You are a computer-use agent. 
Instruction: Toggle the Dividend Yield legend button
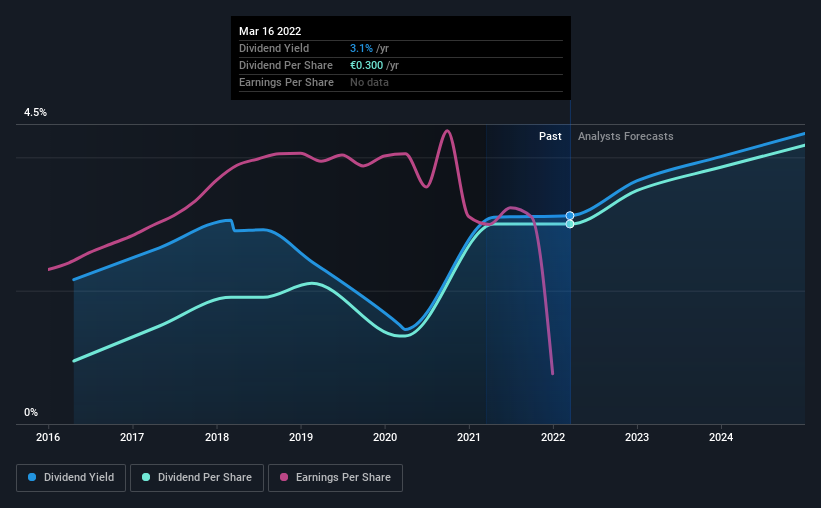pyautogui.click(x=71, y=478)
